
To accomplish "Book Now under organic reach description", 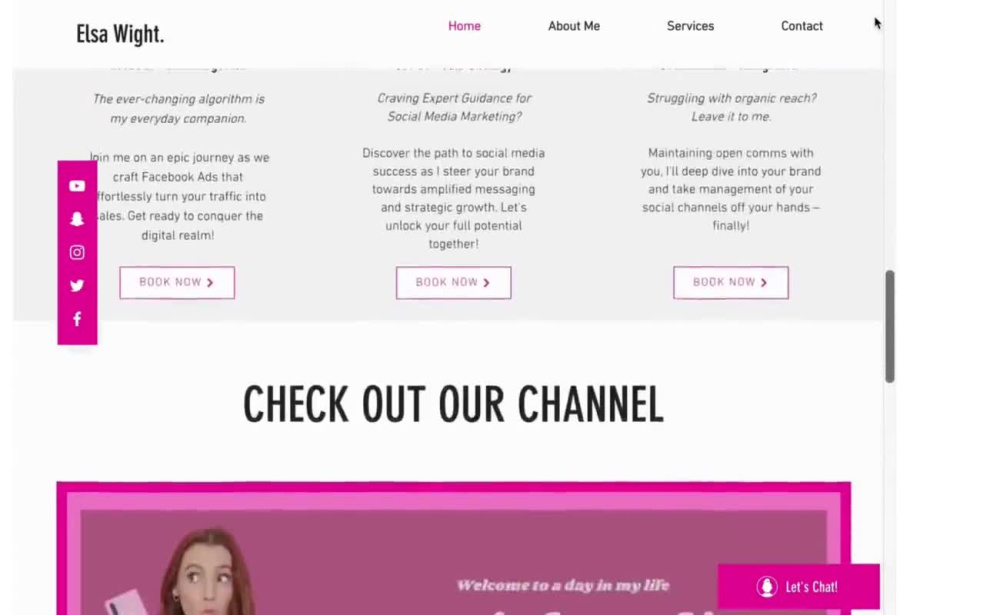I will (731, 283).
